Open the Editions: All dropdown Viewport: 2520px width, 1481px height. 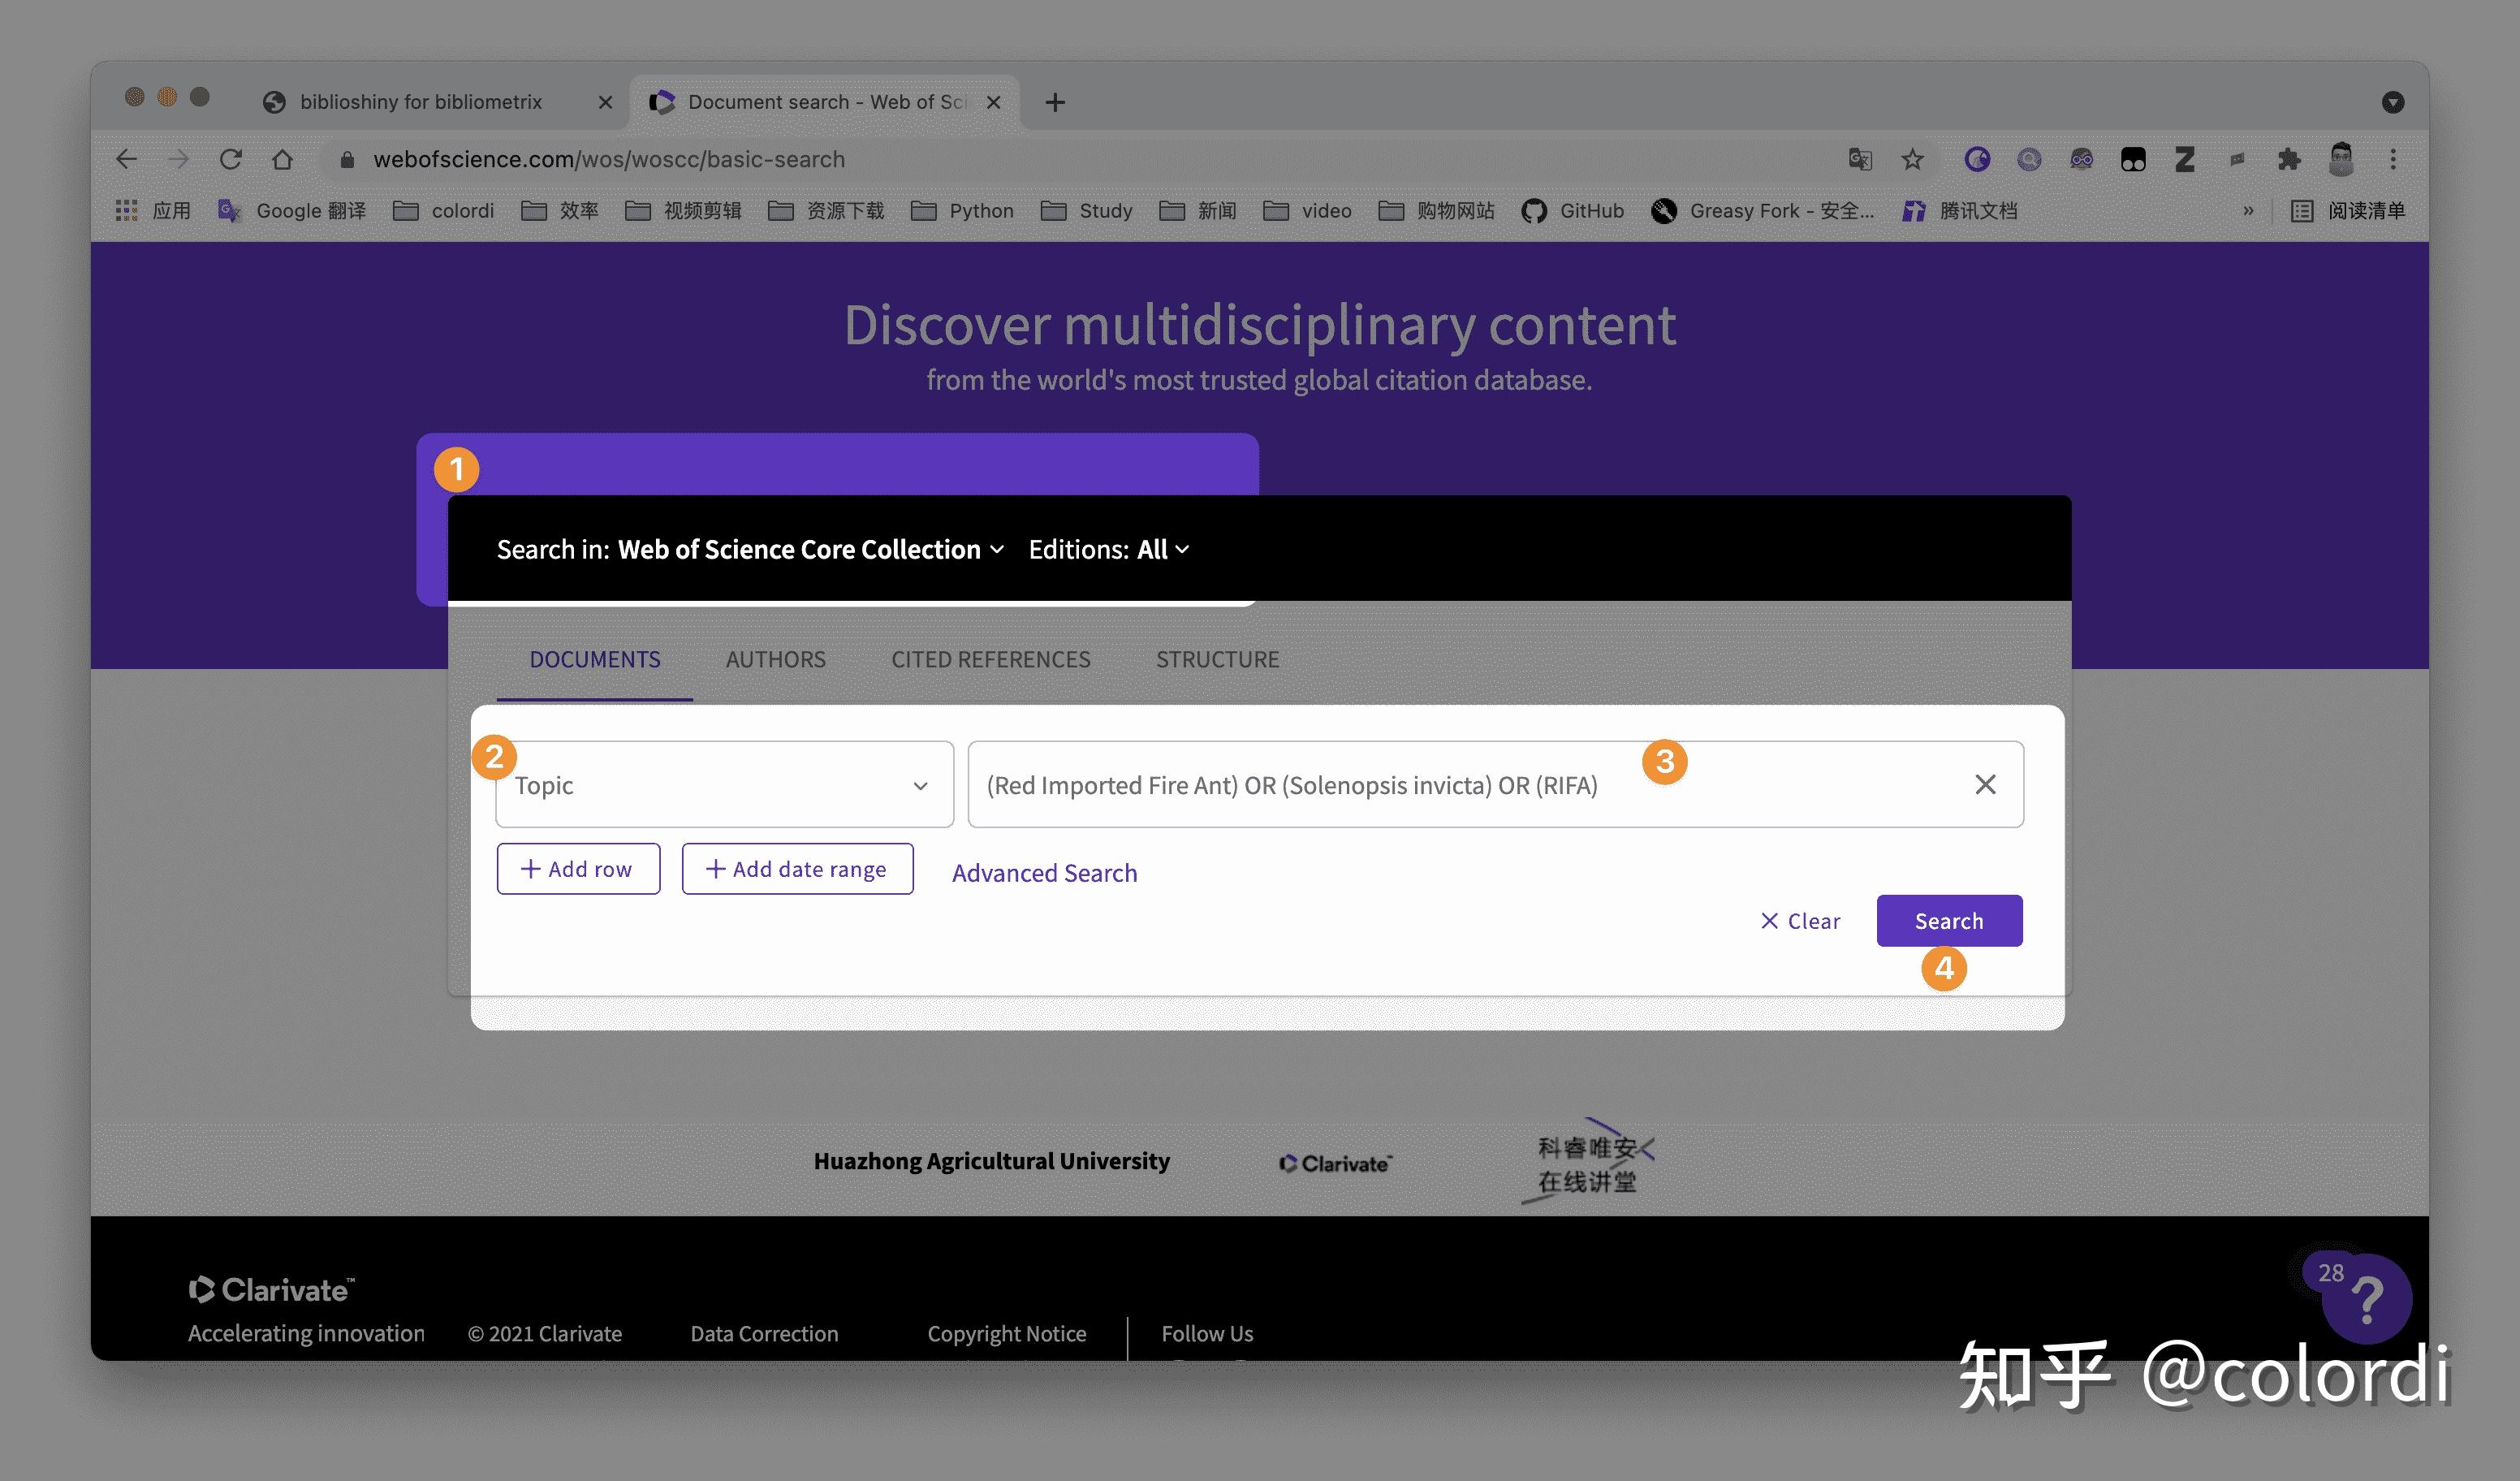point(1109,549)
